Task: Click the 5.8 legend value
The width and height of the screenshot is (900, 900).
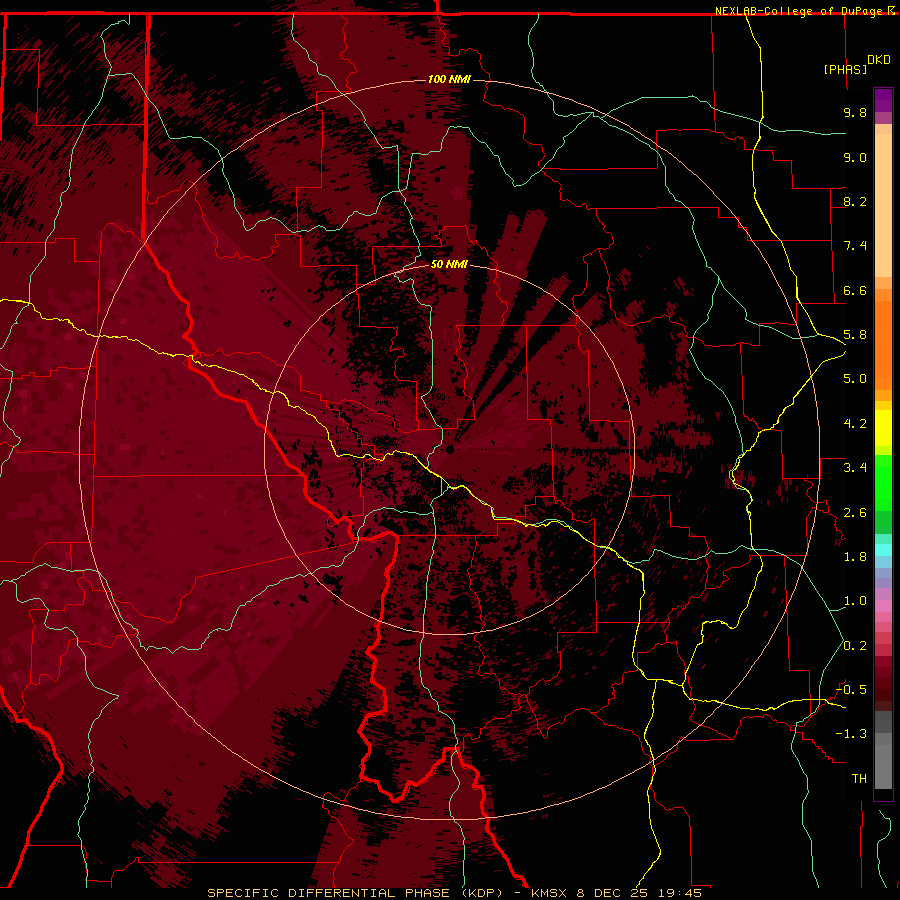Action: (x=855, y=335)
